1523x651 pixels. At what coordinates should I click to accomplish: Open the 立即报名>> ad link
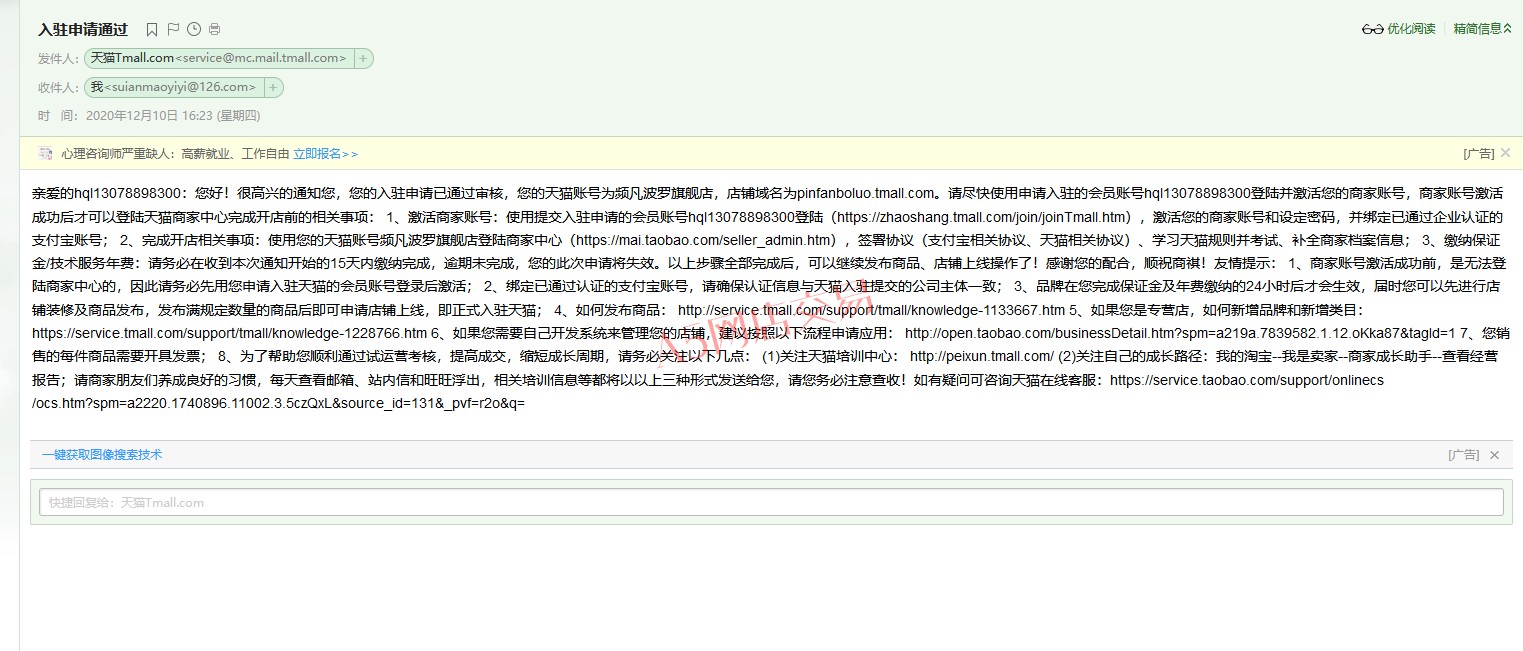tap(325, 154)
